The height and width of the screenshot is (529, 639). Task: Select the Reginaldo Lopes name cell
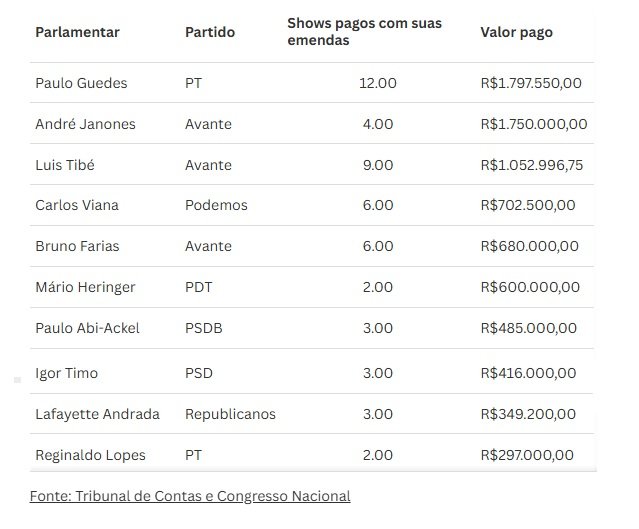click(90, 455)
